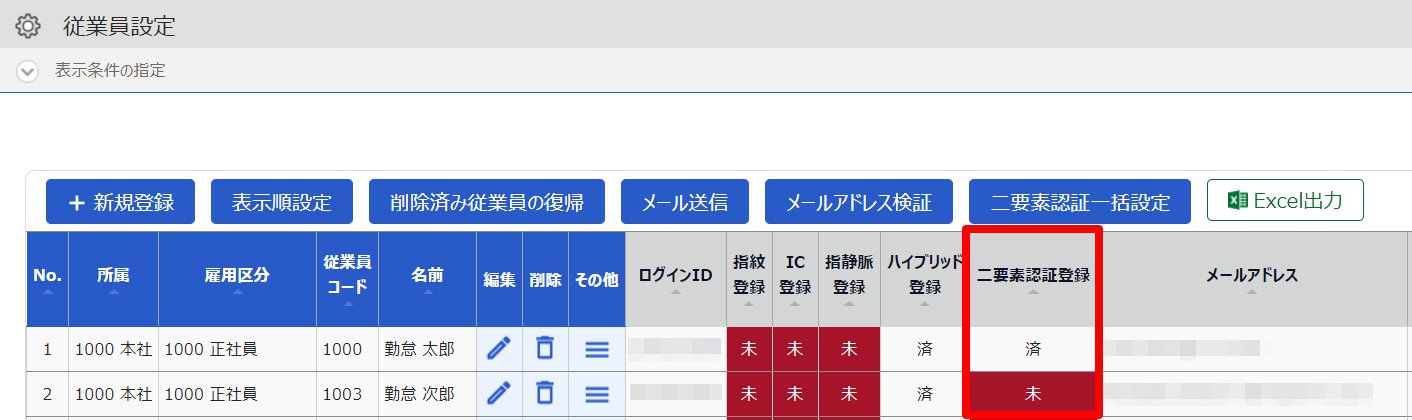Screen dimensions: 1412x420
Task: Sort by 所属 column header
Action: 113,279
